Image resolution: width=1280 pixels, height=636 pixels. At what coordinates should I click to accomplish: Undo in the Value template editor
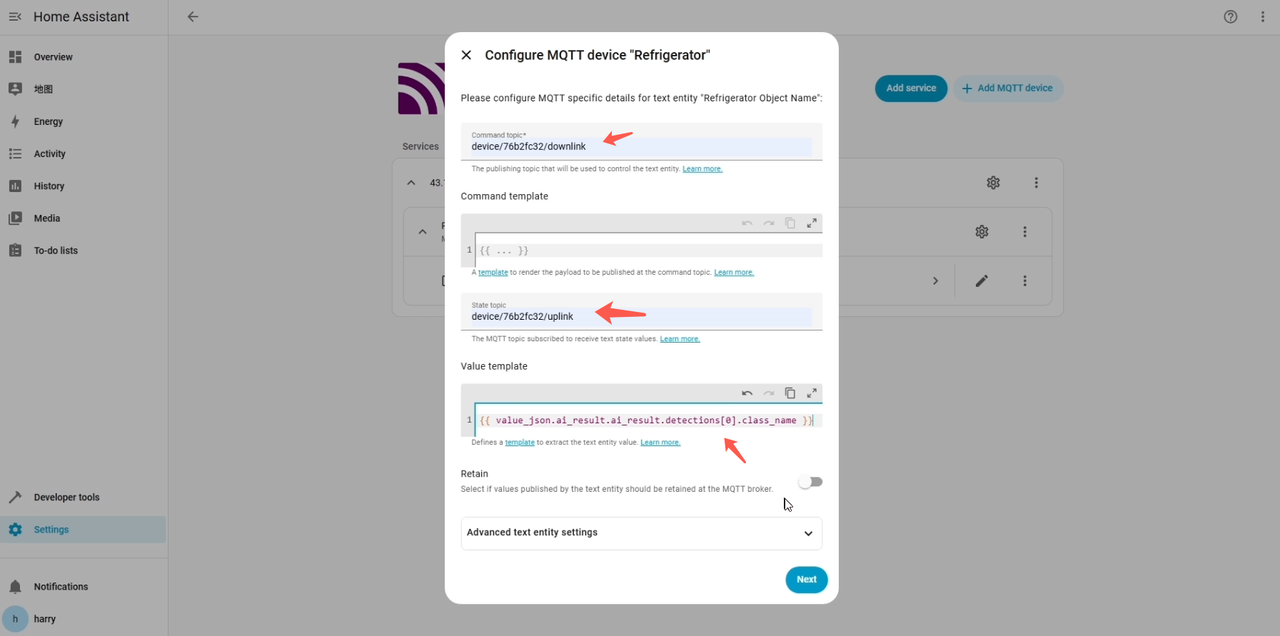coord(747,393)
